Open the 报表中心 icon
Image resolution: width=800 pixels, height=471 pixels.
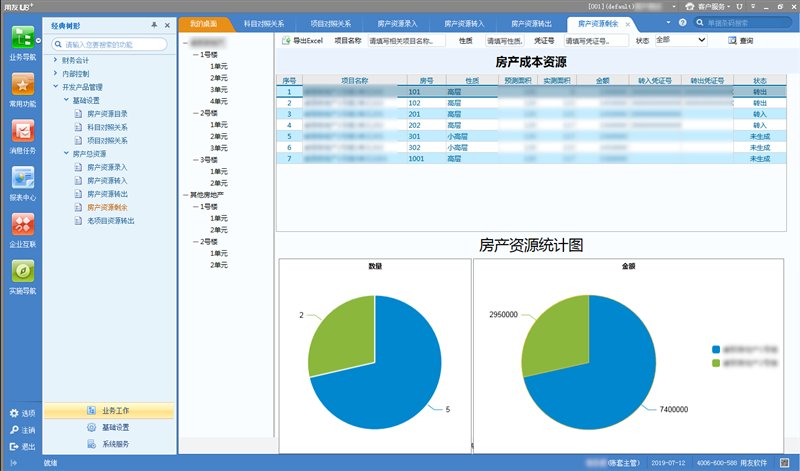(x=23, y=178)
